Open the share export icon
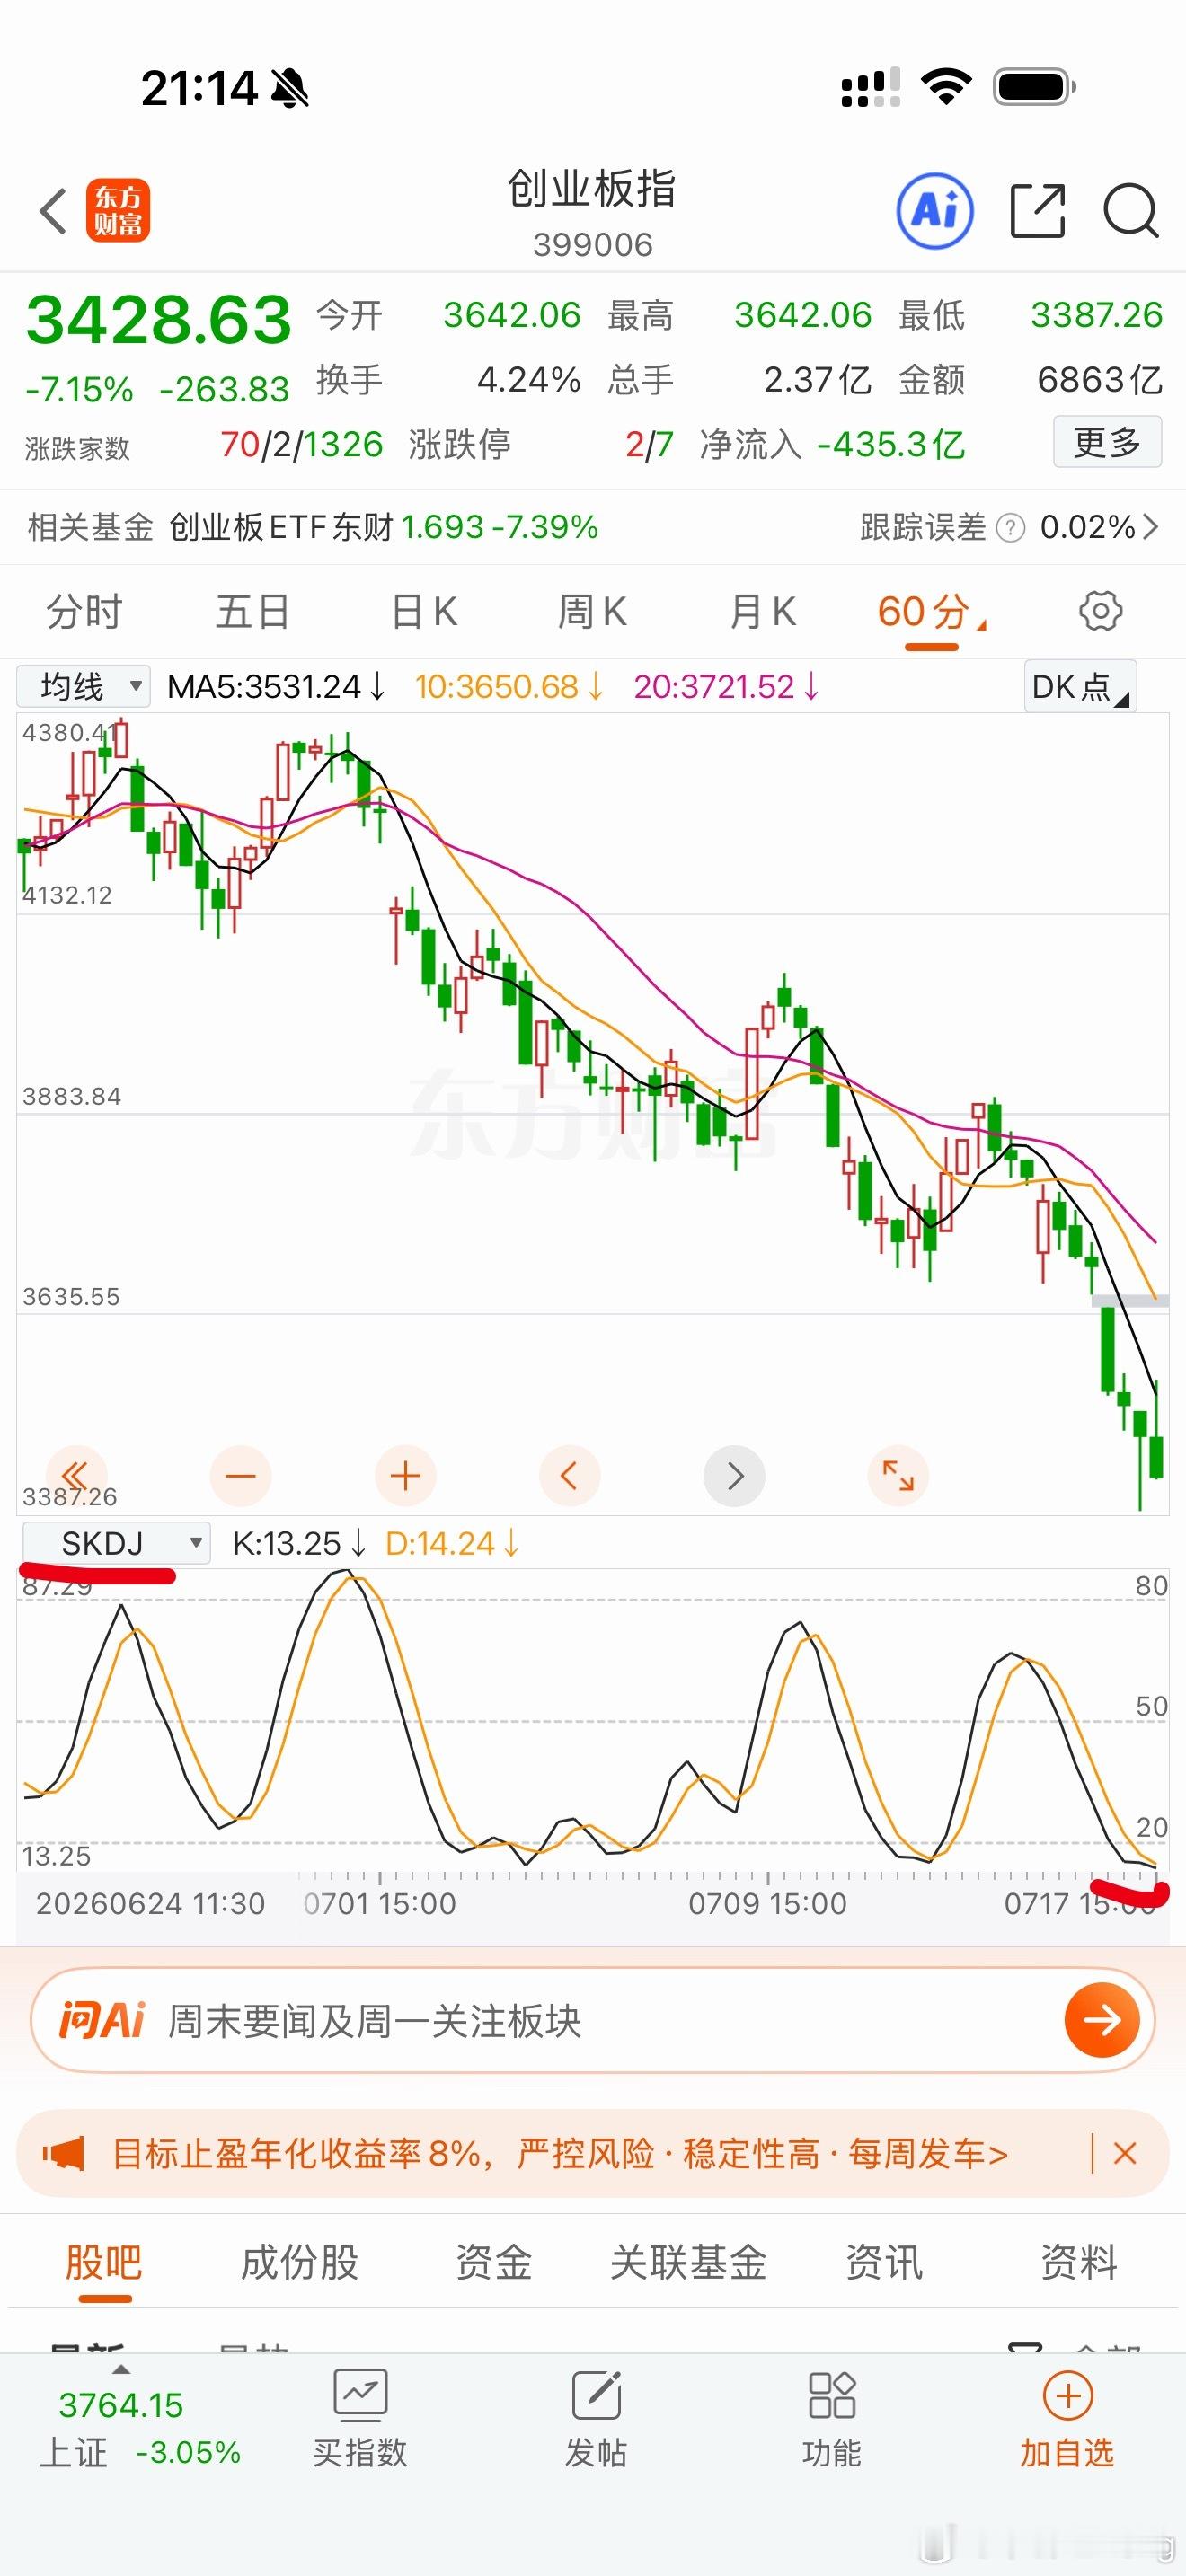 point(1037,211)
